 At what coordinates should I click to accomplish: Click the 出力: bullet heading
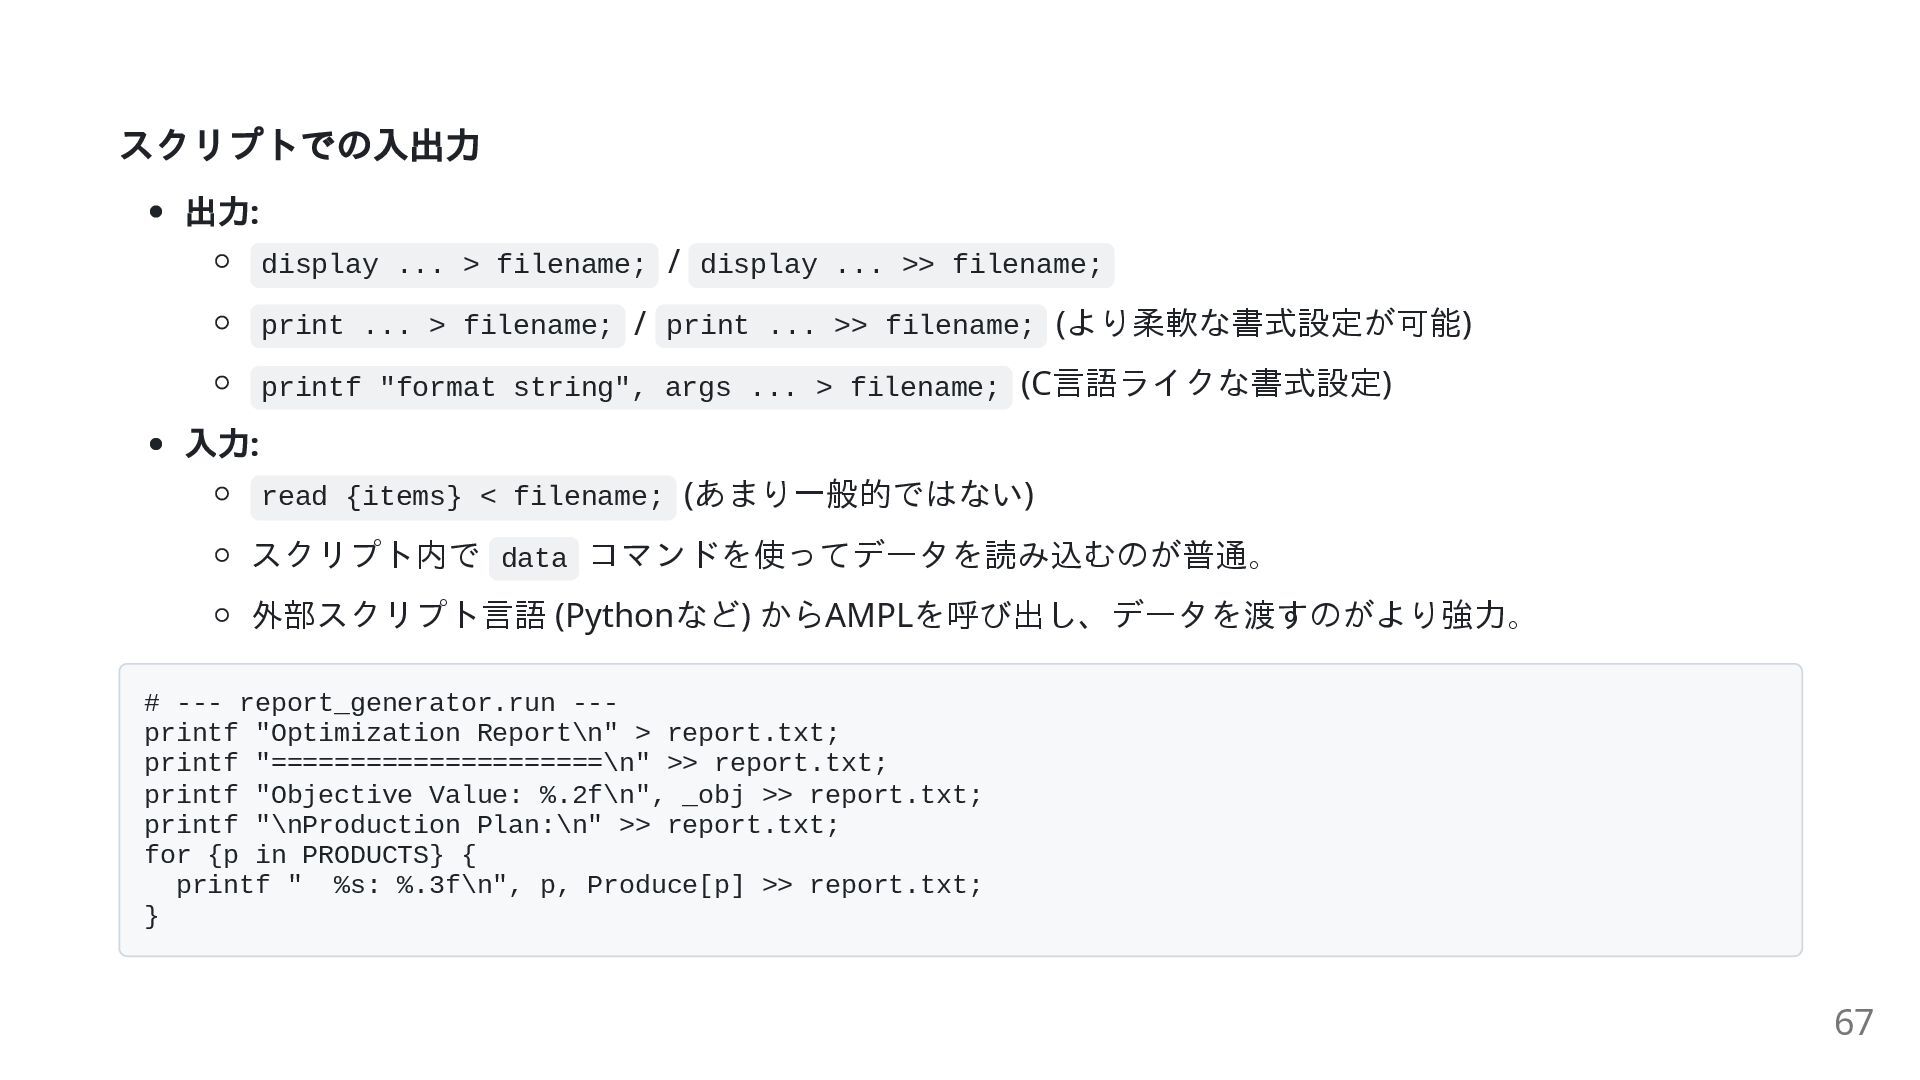click(222, 213)
